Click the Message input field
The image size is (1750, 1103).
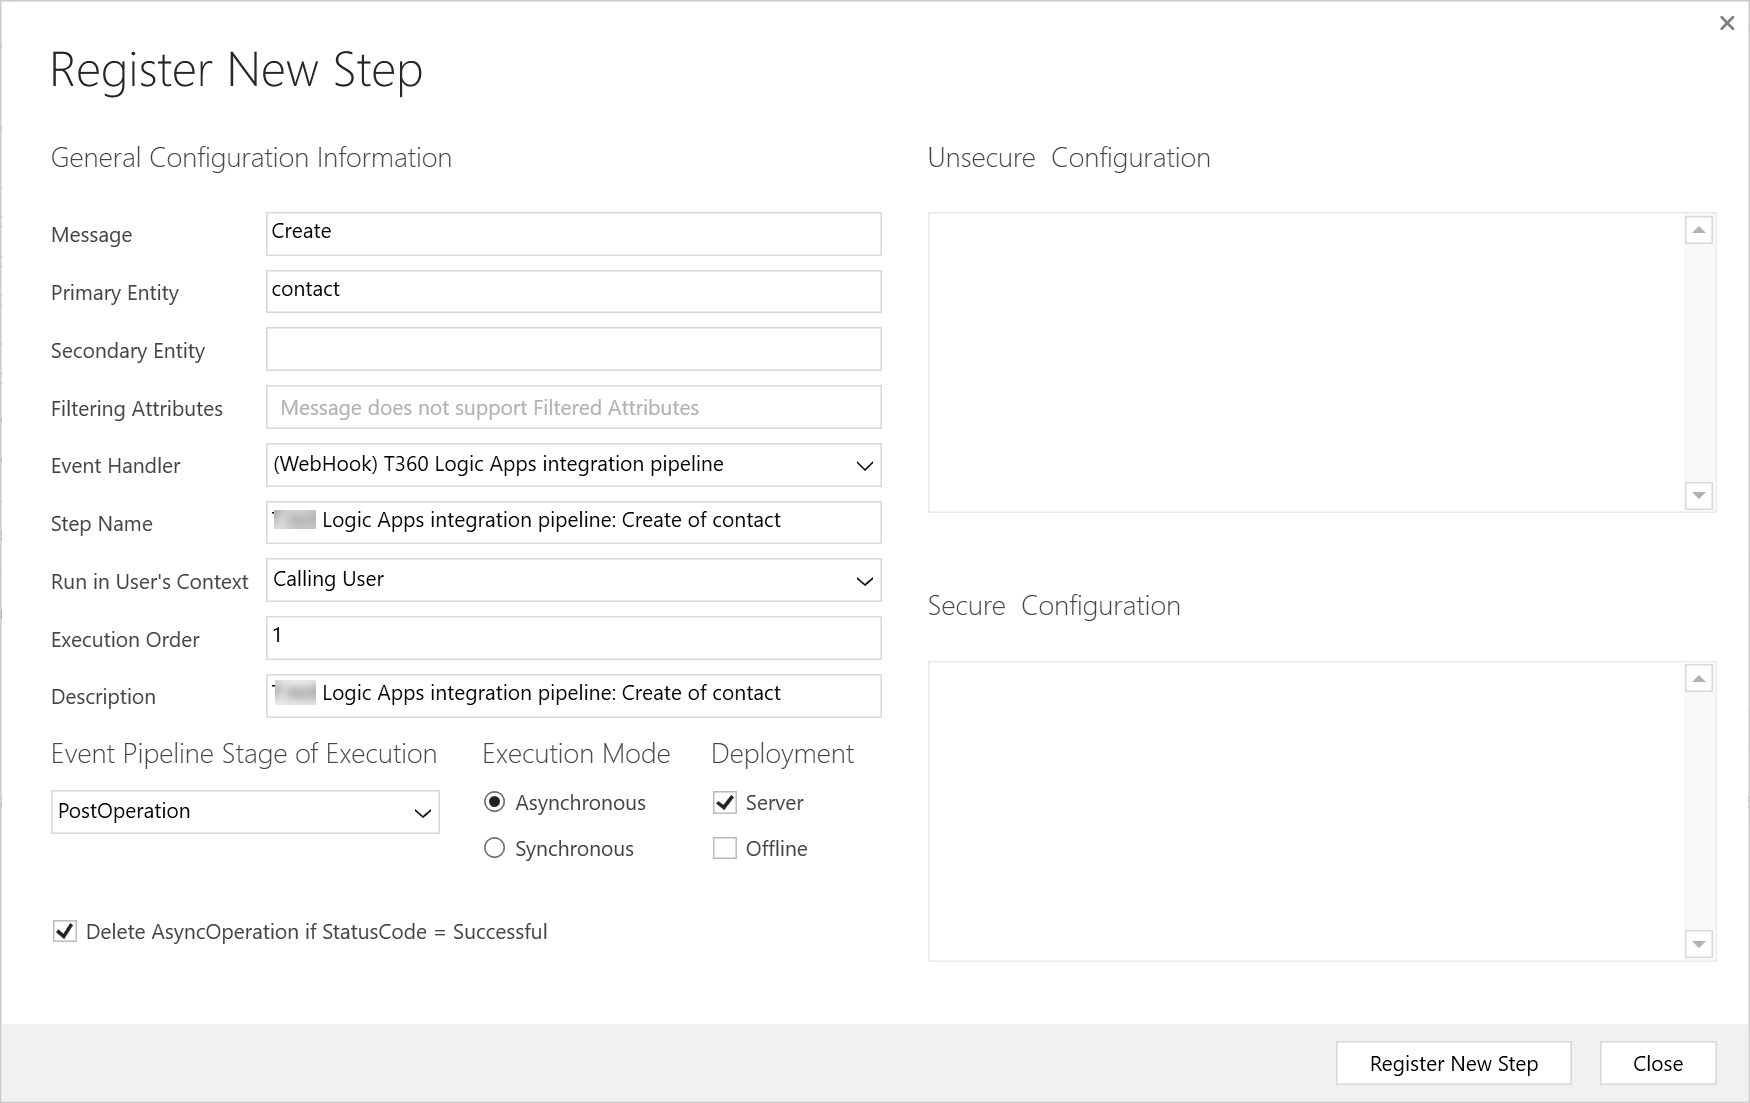point(573,233)
